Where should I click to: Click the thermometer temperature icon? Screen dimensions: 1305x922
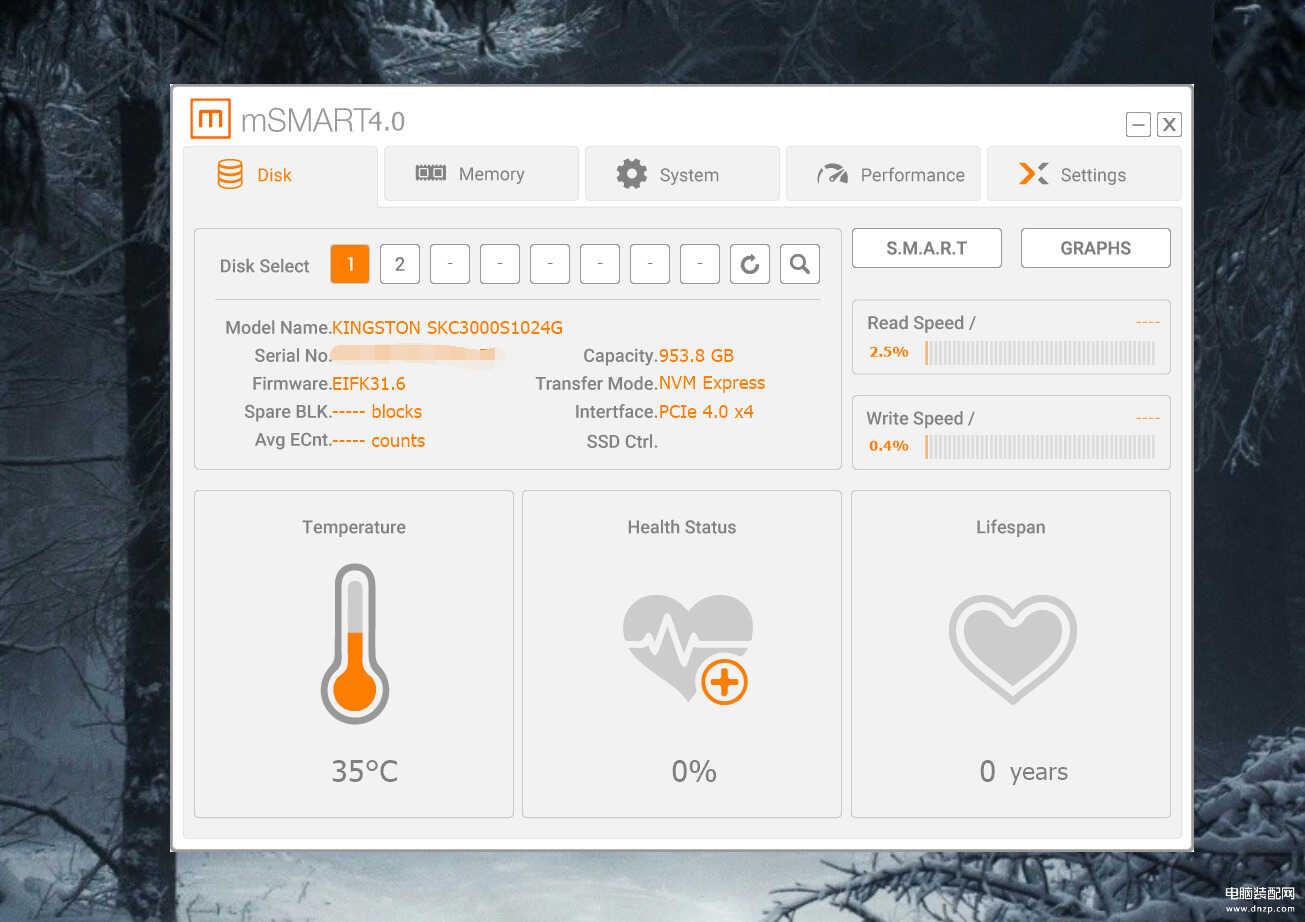point(354,644)
